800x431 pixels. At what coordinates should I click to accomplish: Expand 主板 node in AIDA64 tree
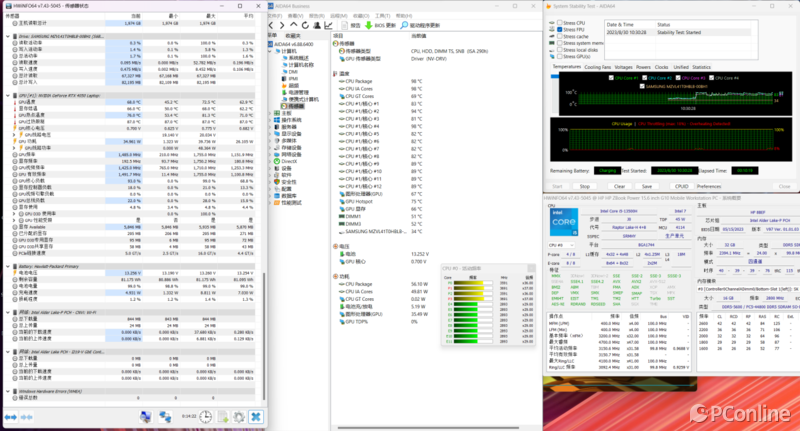[x=271, y=113]
